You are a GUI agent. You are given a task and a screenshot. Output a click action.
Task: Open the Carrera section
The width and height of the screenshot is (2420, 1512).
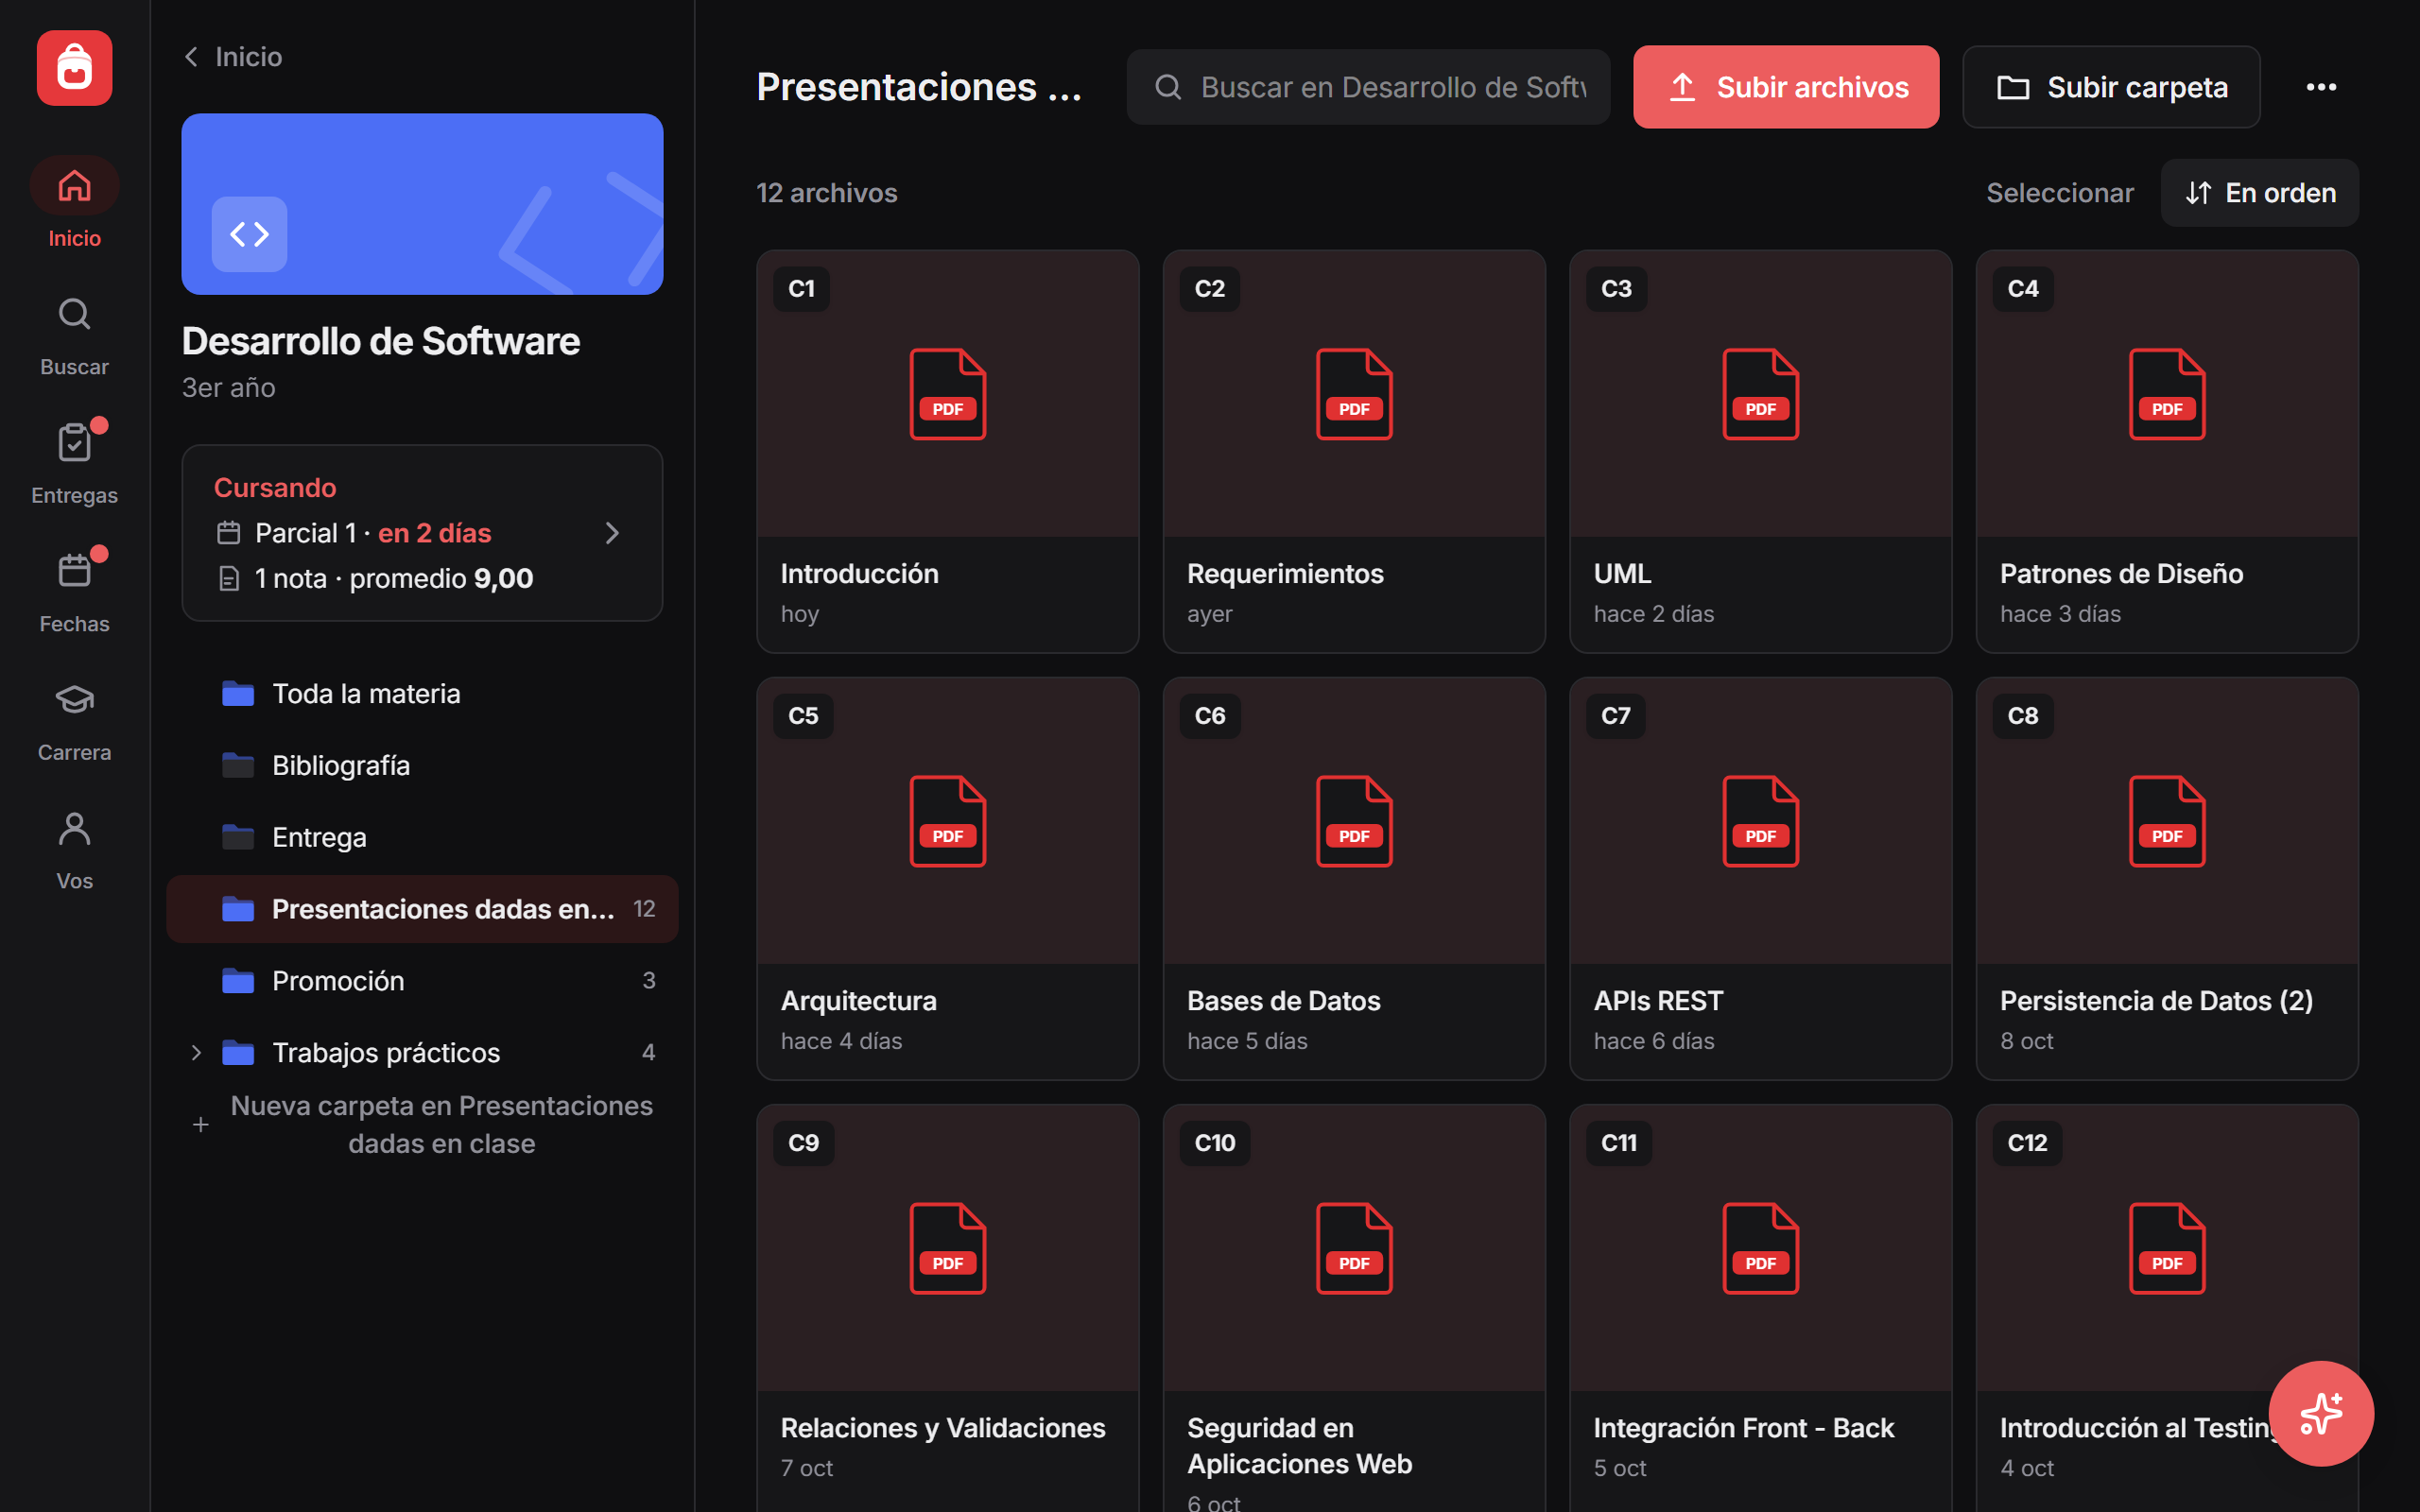tap(74, 722)
